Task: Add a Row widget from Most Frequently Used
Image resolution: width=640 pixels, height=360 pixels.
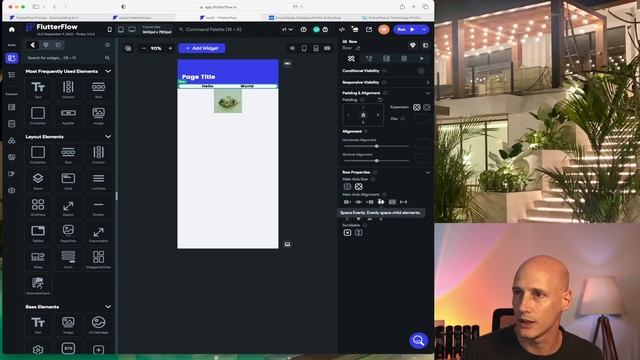Action: click(x=98, y=89)
